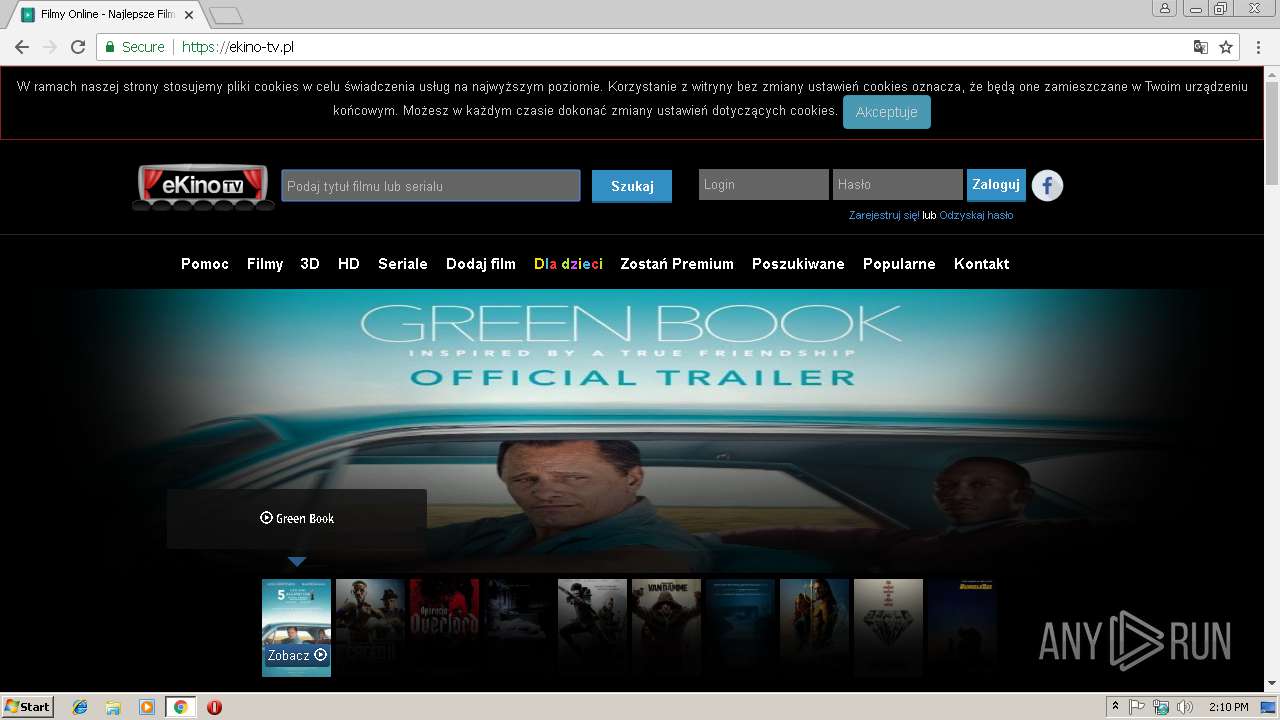Click the browser address bar URL
This screenshot has height=720, width=1280.
tap(238, 47)
